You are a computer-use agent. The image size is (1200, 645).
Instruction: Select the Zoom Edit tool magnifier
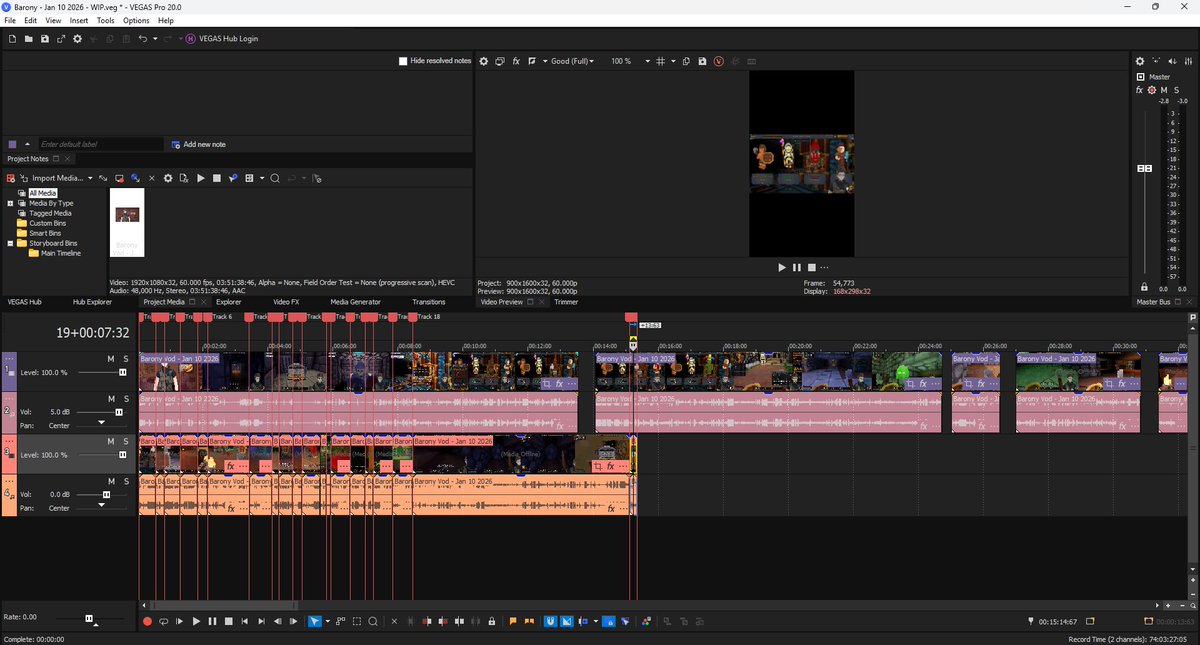coord(373,621)
